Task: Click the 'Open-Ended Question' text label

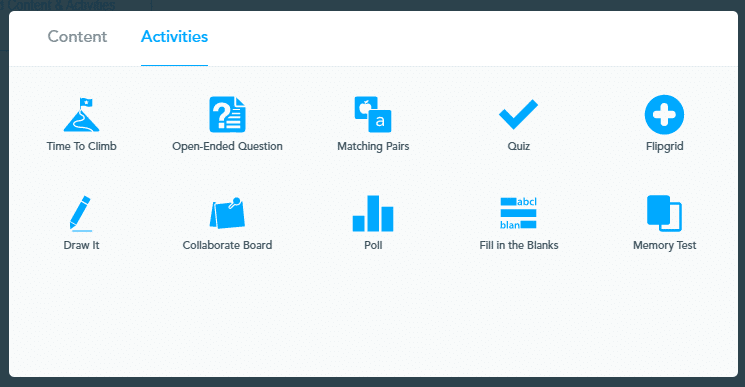Action: (x=227, y=146)
